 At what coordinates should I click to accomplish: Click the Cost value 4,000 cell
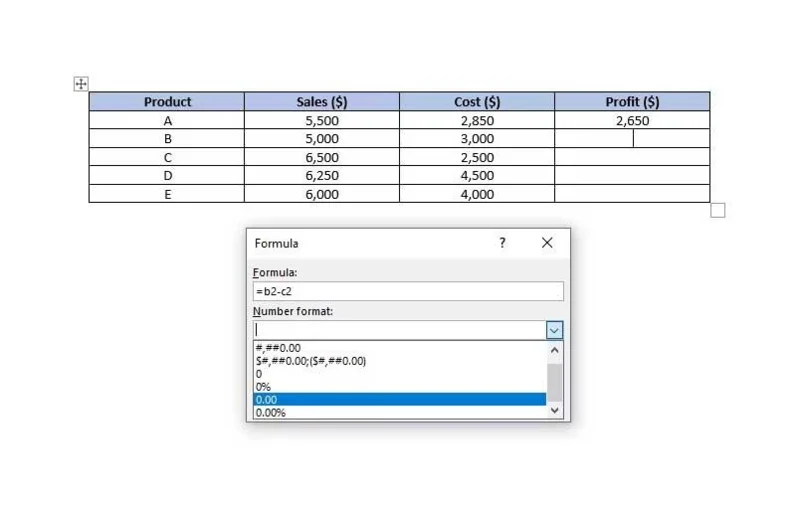[x=477, y=194]
